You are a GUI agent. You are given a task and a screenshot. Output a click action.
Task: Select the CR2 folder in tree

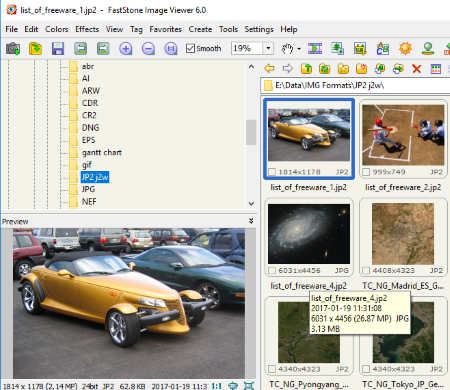(89, 115)
